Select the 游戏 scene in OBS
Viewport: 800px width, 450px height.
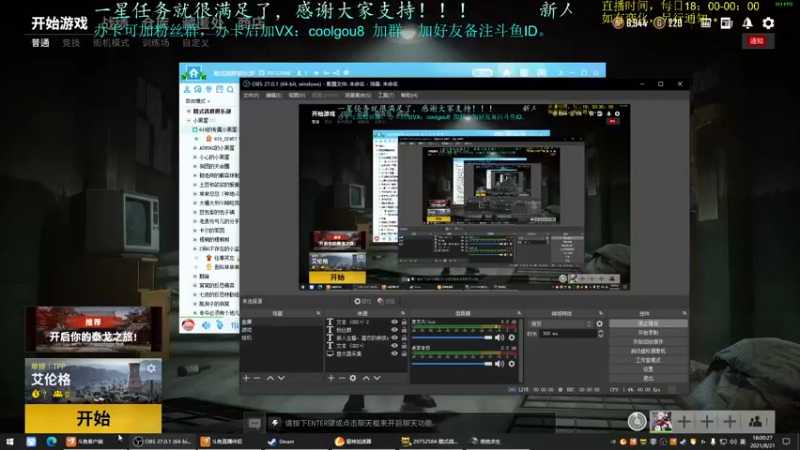click(x=247, y=330)
